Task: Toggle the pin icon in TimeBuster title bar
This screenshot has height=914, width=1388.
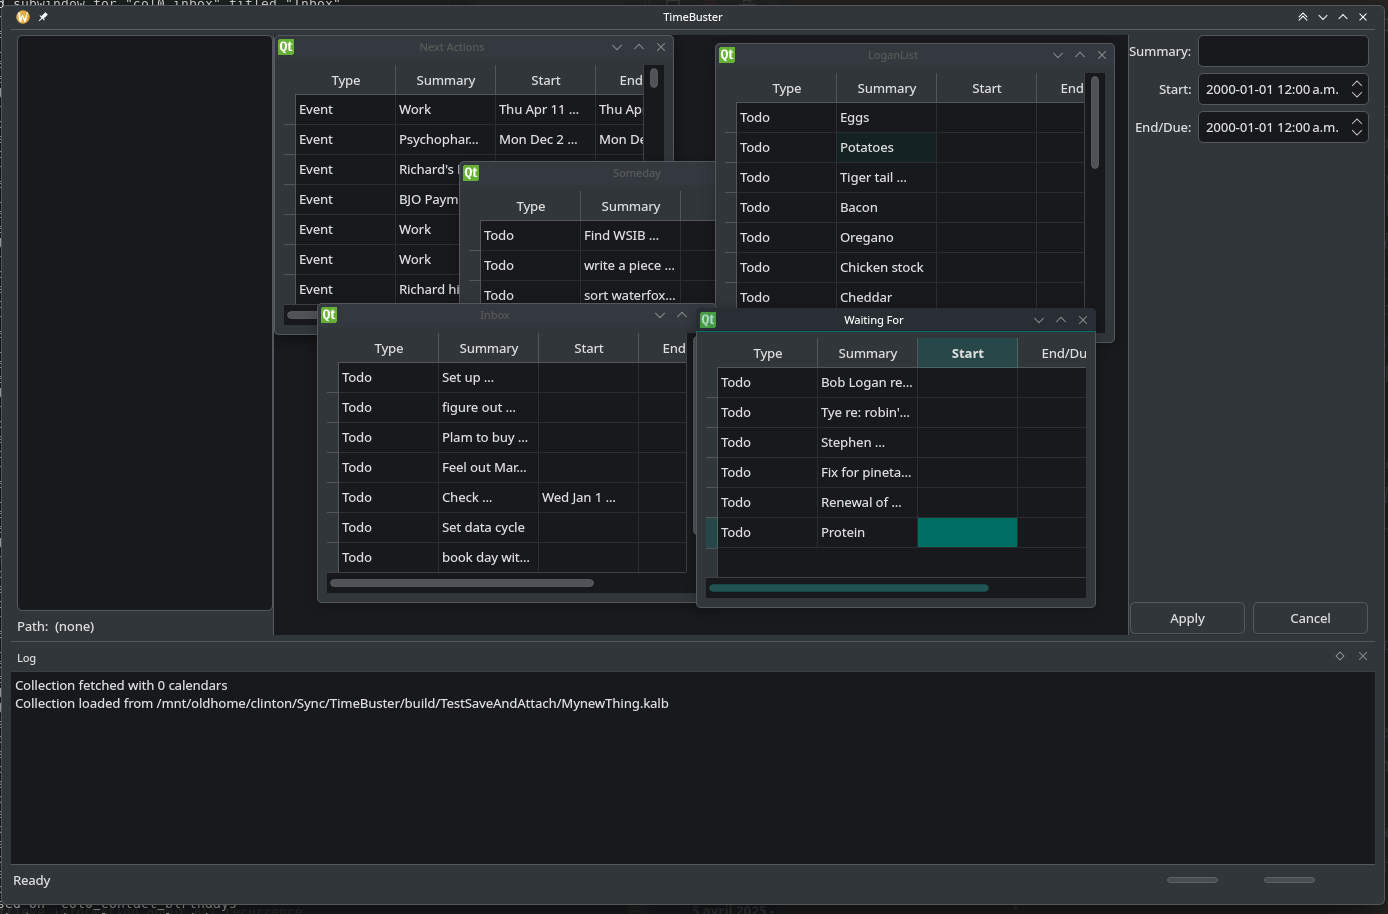Action: (43, 17)
